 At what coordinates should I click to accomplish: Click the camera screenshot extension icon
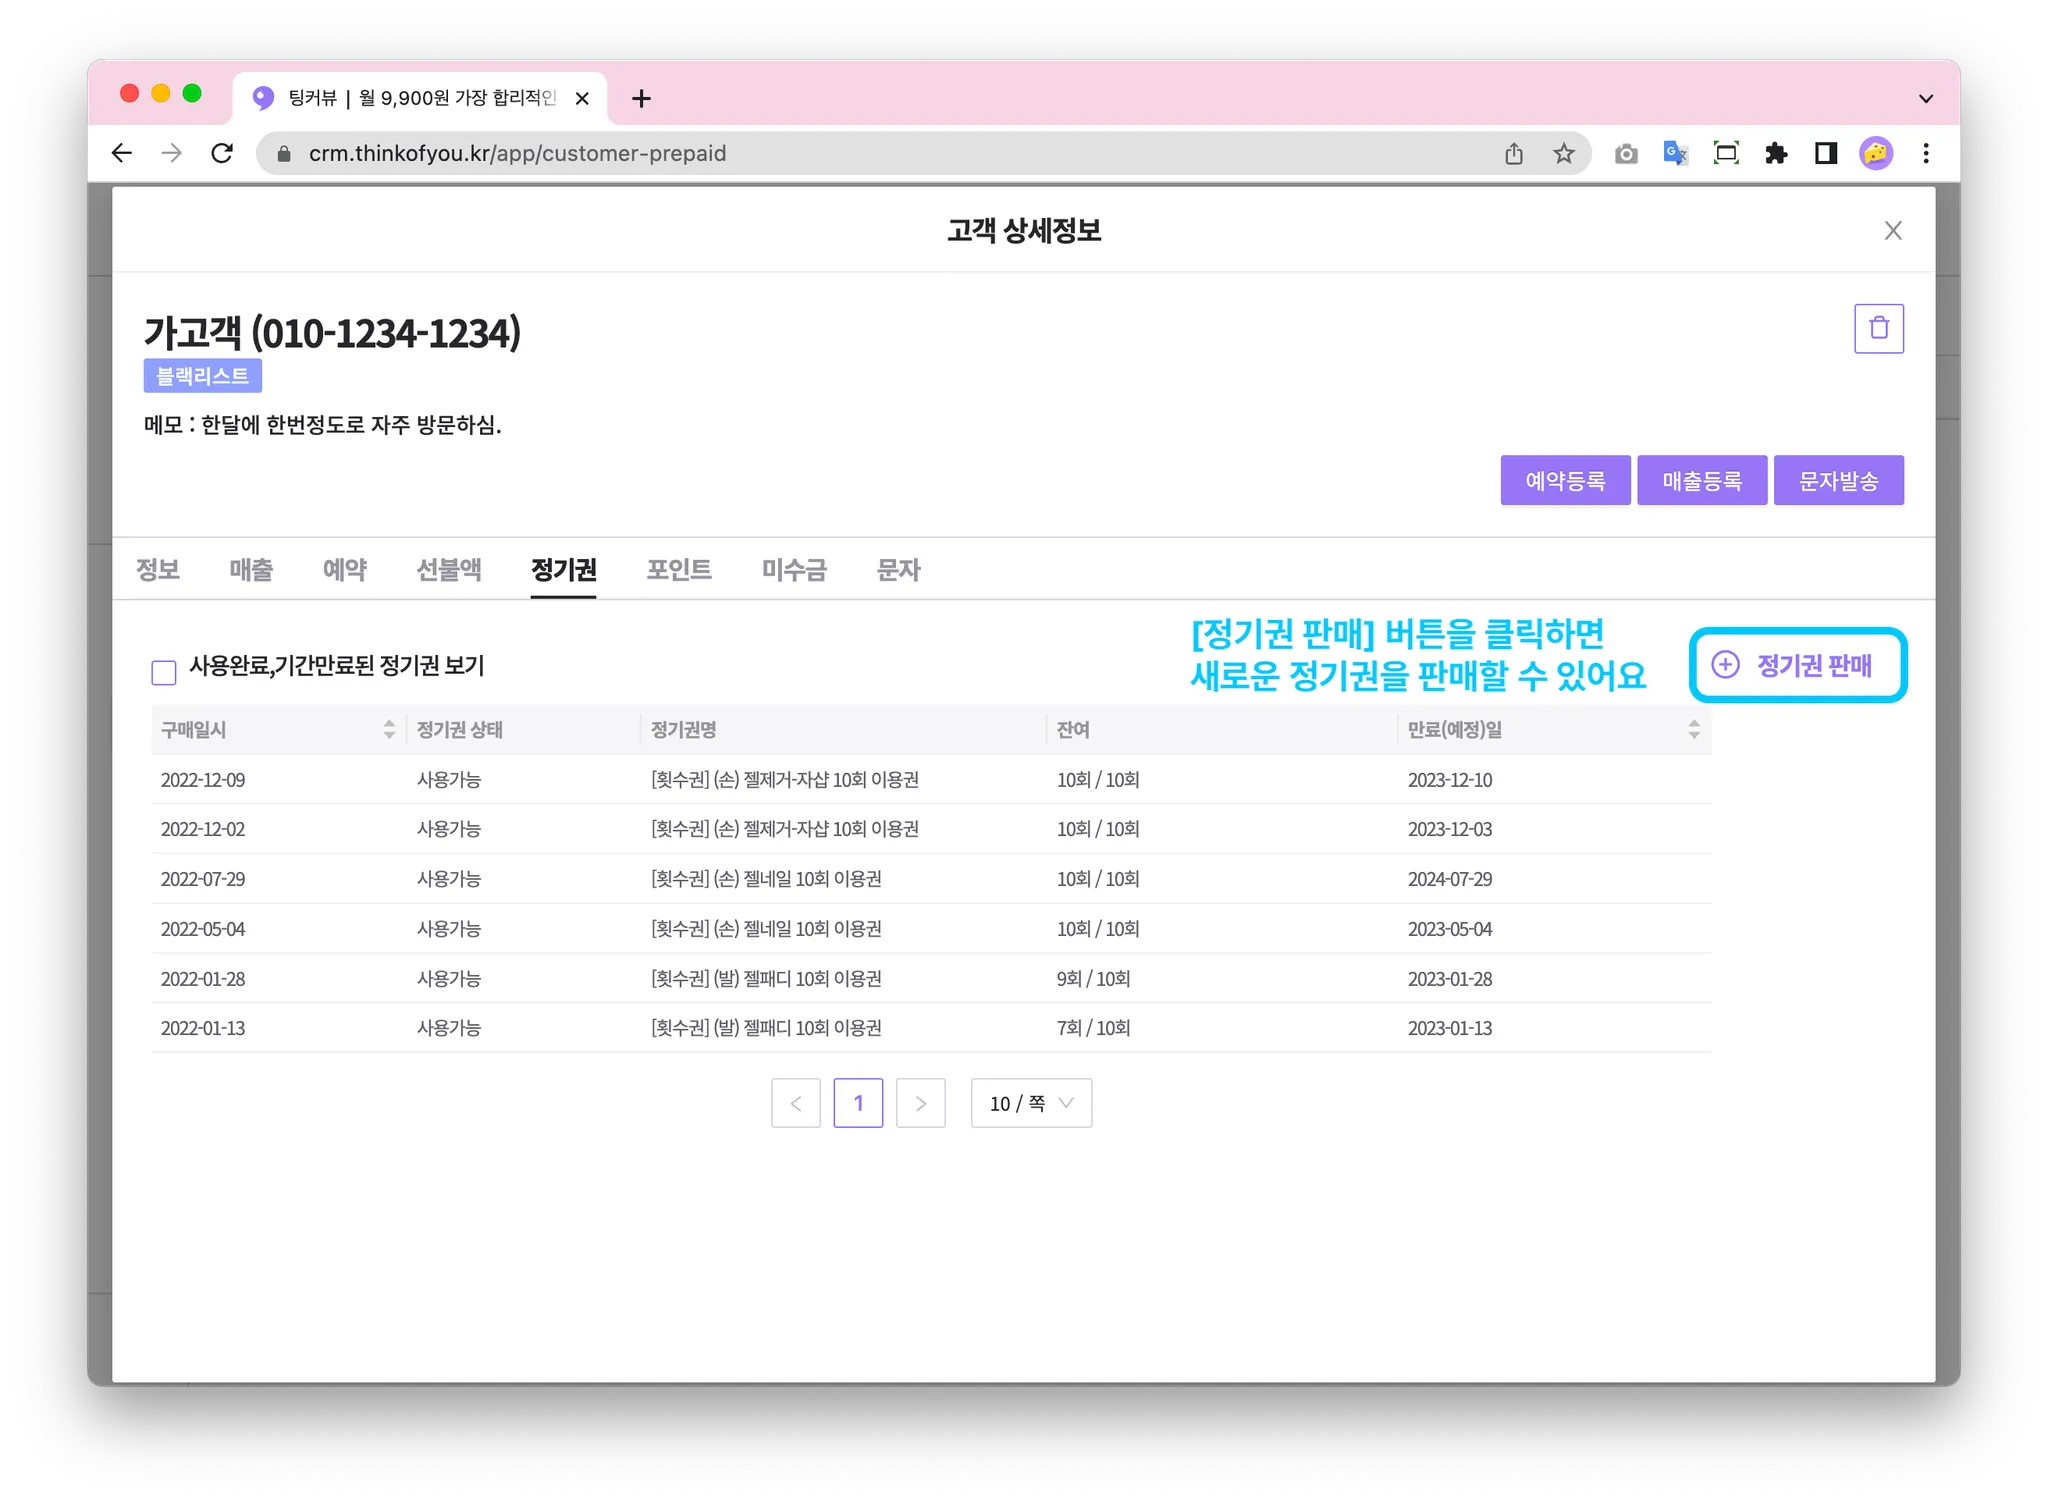click(1625, 153)
